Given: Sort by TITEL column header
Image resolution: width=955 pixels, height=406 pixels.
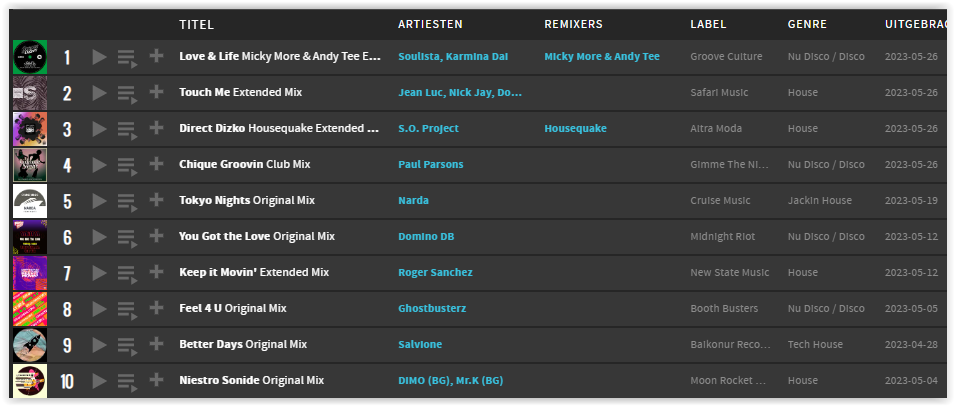Looking at the screenshot, I should click(196, 24).
